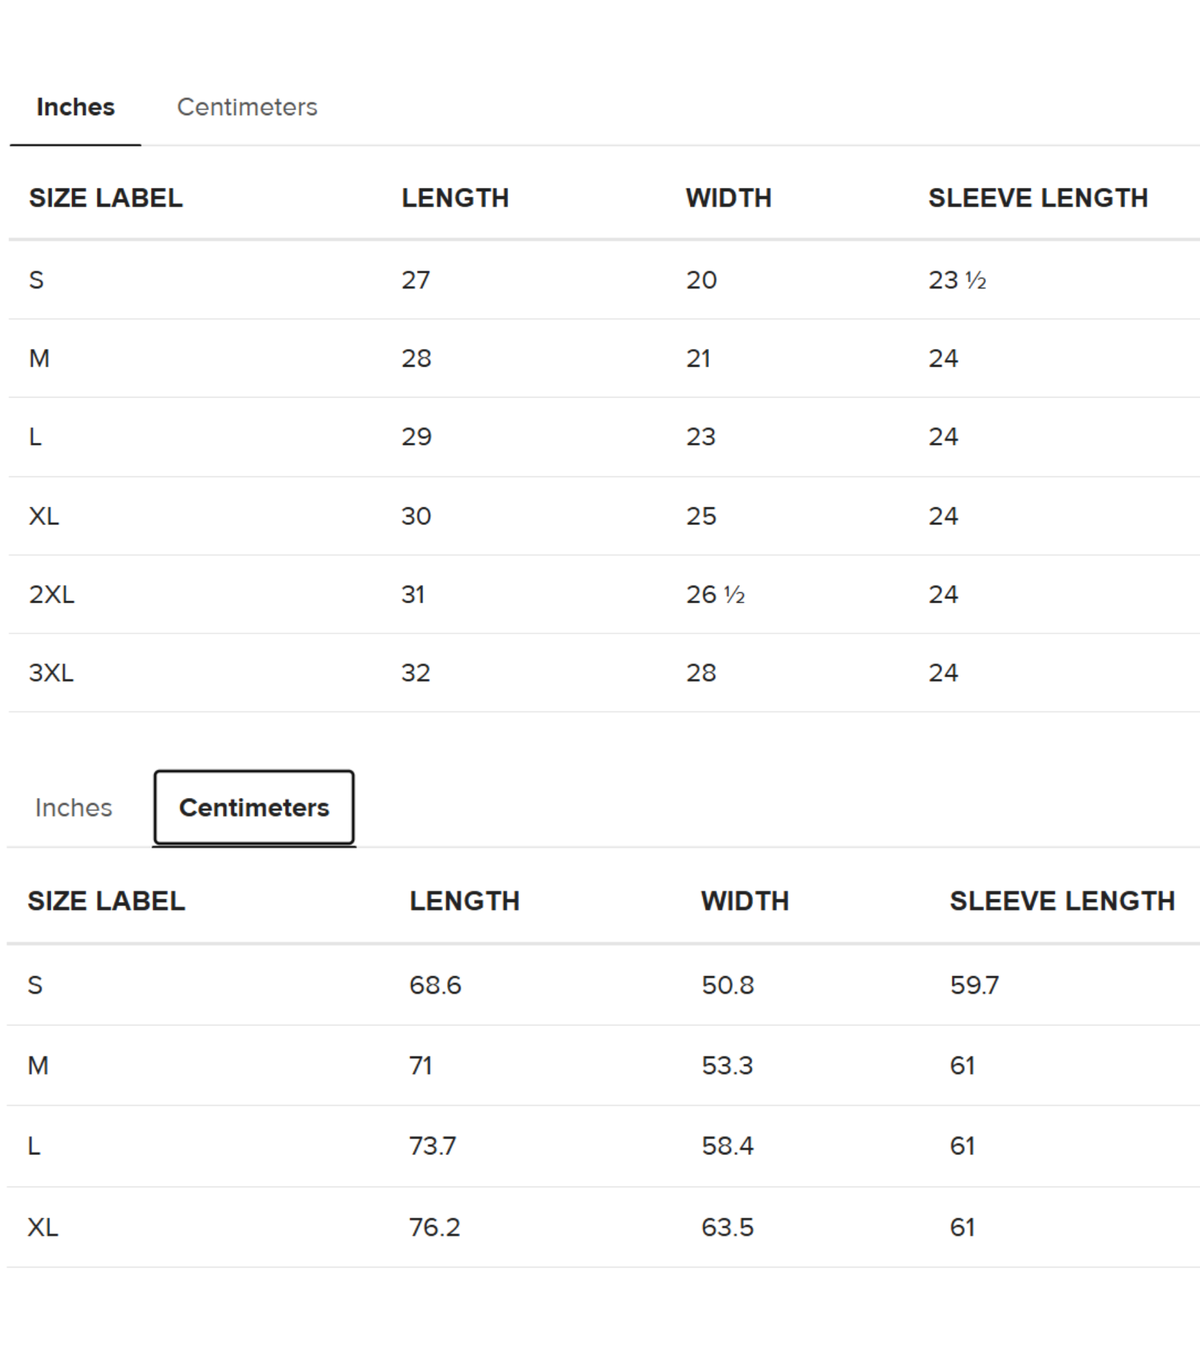This screenshot has height=1371, width=1200.
Task: Click SLEEVE LENGTH header in centimeters table
Action: (x=1062, y=901)
